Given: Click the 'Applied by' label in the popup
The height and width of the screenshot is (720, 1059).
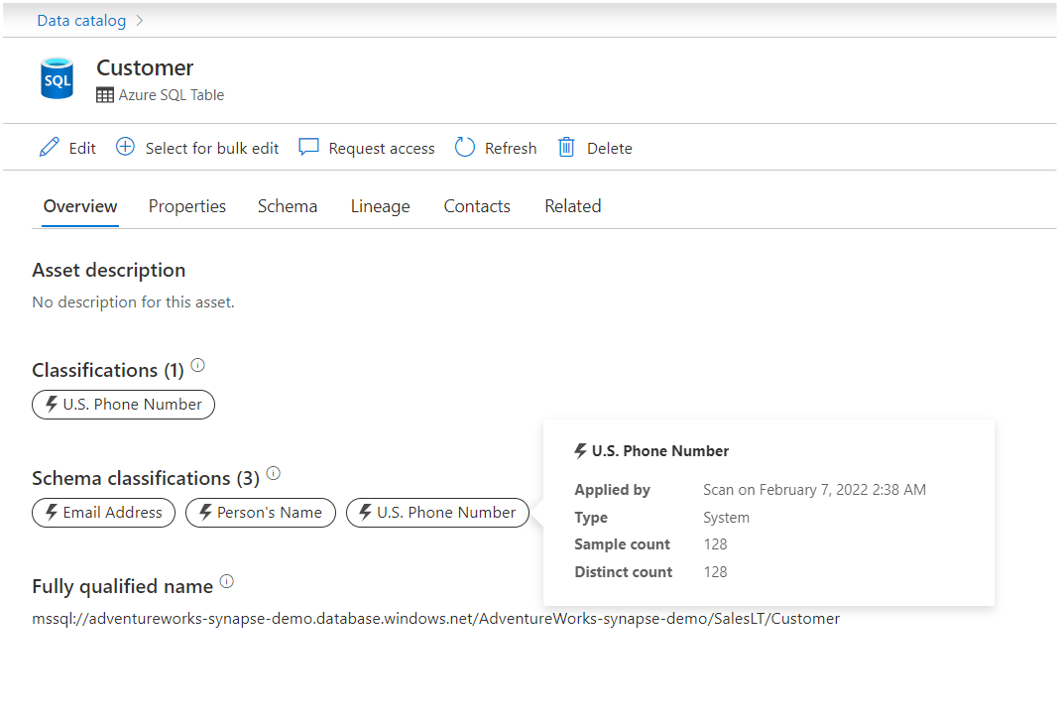Looking at the screenshot, I should tap(612, 490).
